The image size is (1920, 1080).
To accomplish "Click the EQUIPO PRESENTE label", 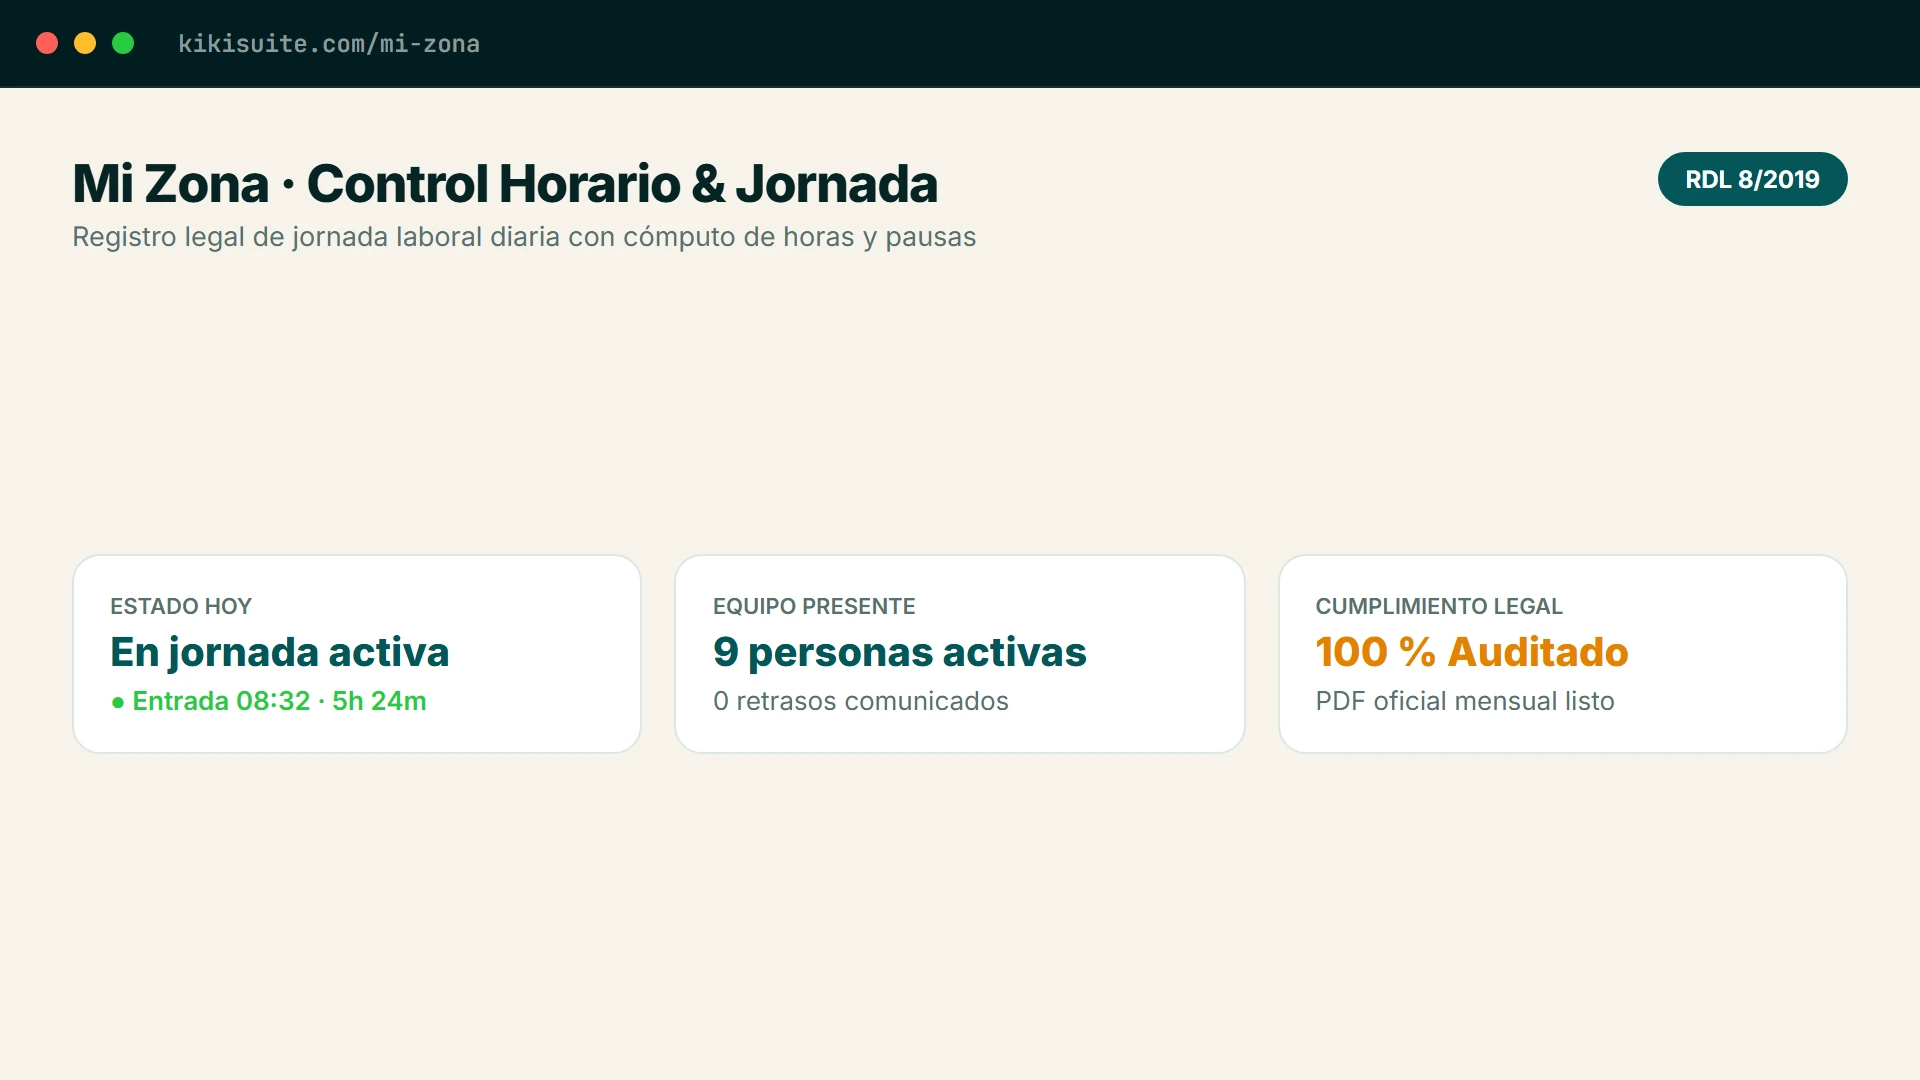I will (x=814, y=606).
